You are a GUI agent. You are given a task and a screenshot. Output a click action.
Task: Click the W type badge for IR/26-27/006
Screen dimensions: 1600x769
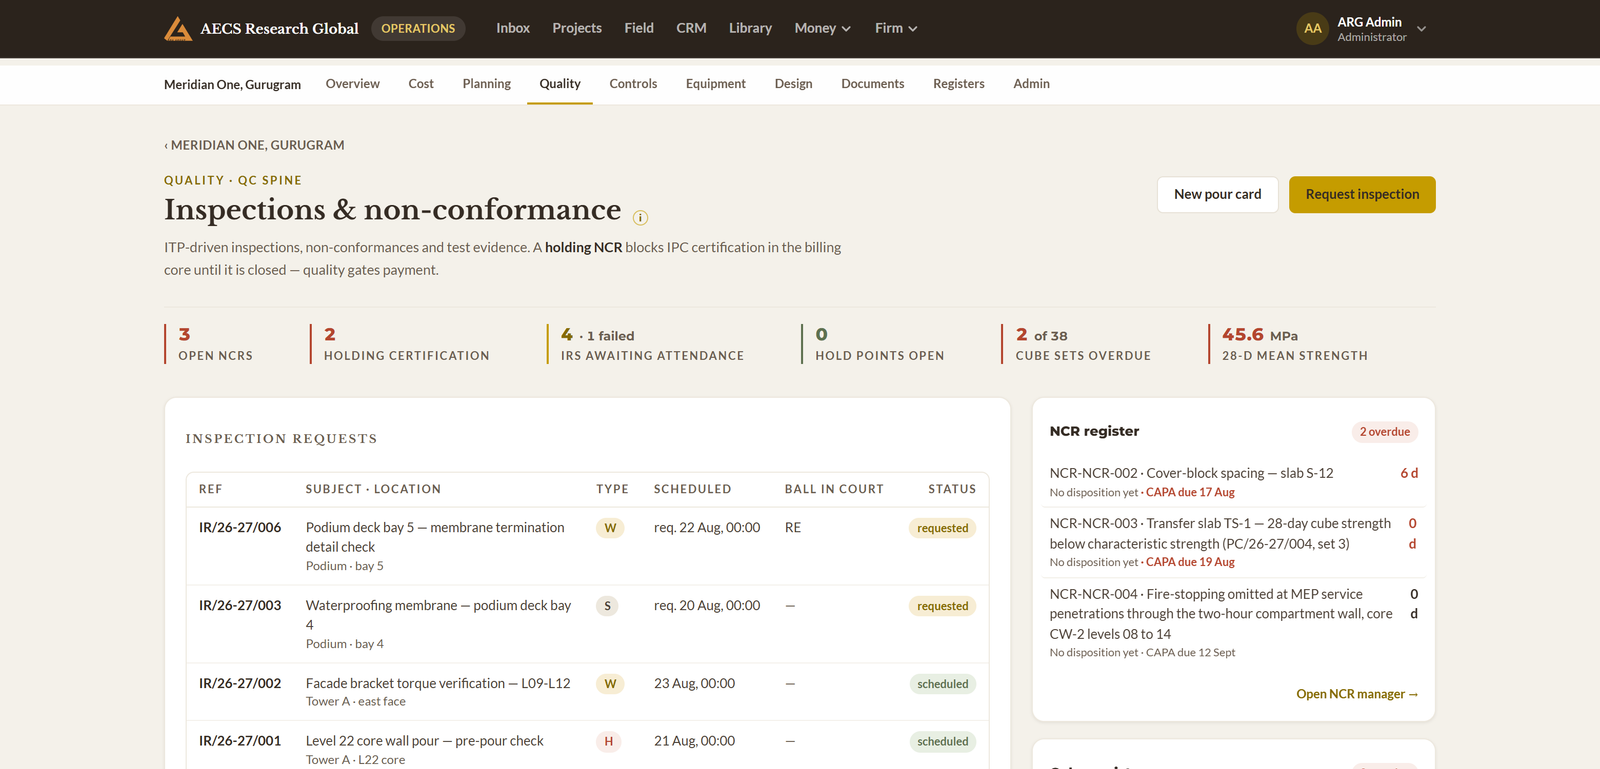(x=610, y=528)
